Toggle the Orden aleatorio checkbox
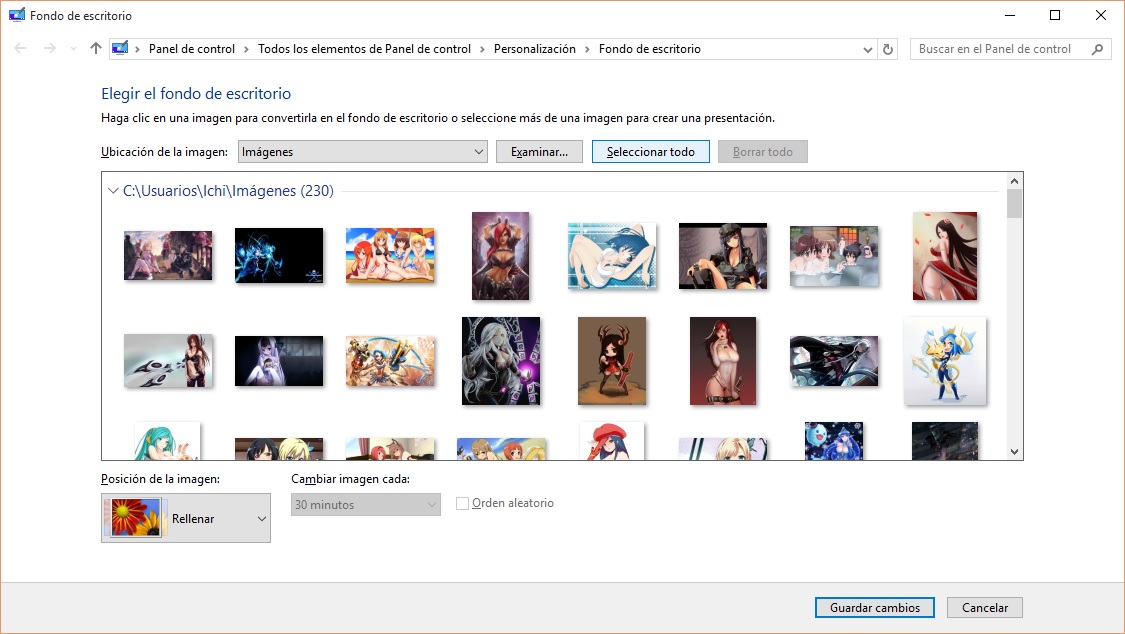This screenshot has width=1125, height=634. pos(463,503)
